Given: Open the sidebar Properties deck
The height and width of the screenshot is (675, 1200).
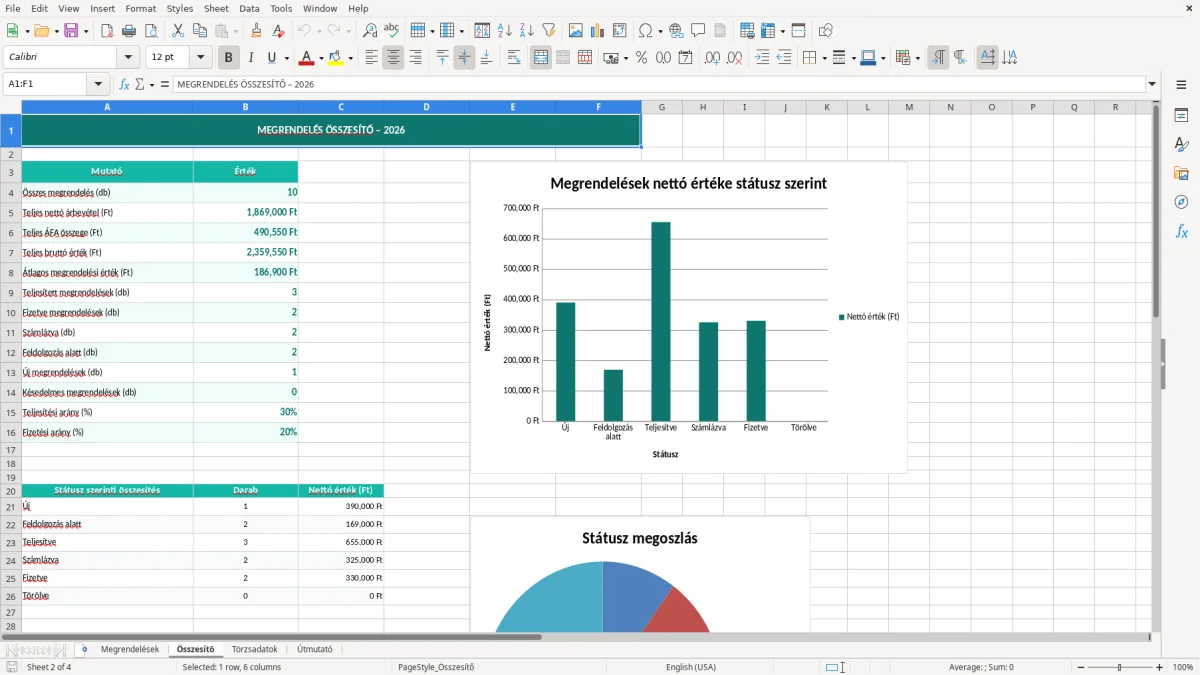Looking at the screenshot, I should [1181, 116].
